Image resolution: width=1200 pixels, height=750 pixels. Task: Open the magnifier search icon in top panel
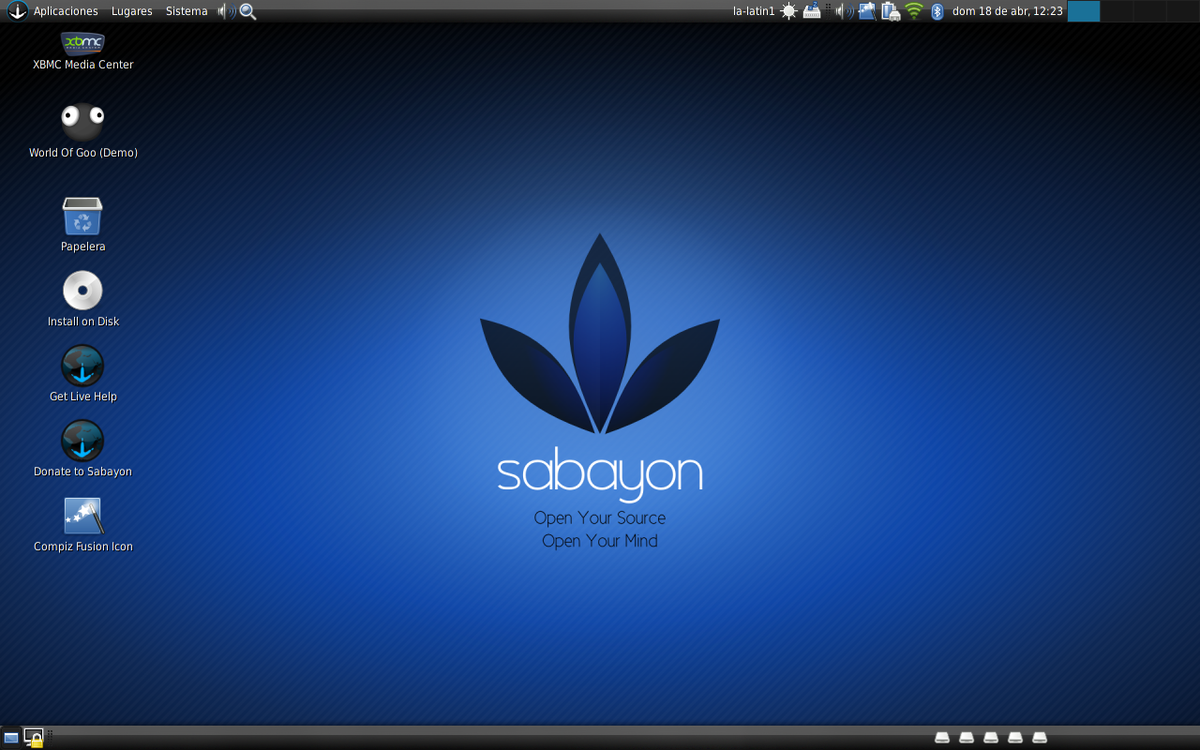(x=248, y=11)
